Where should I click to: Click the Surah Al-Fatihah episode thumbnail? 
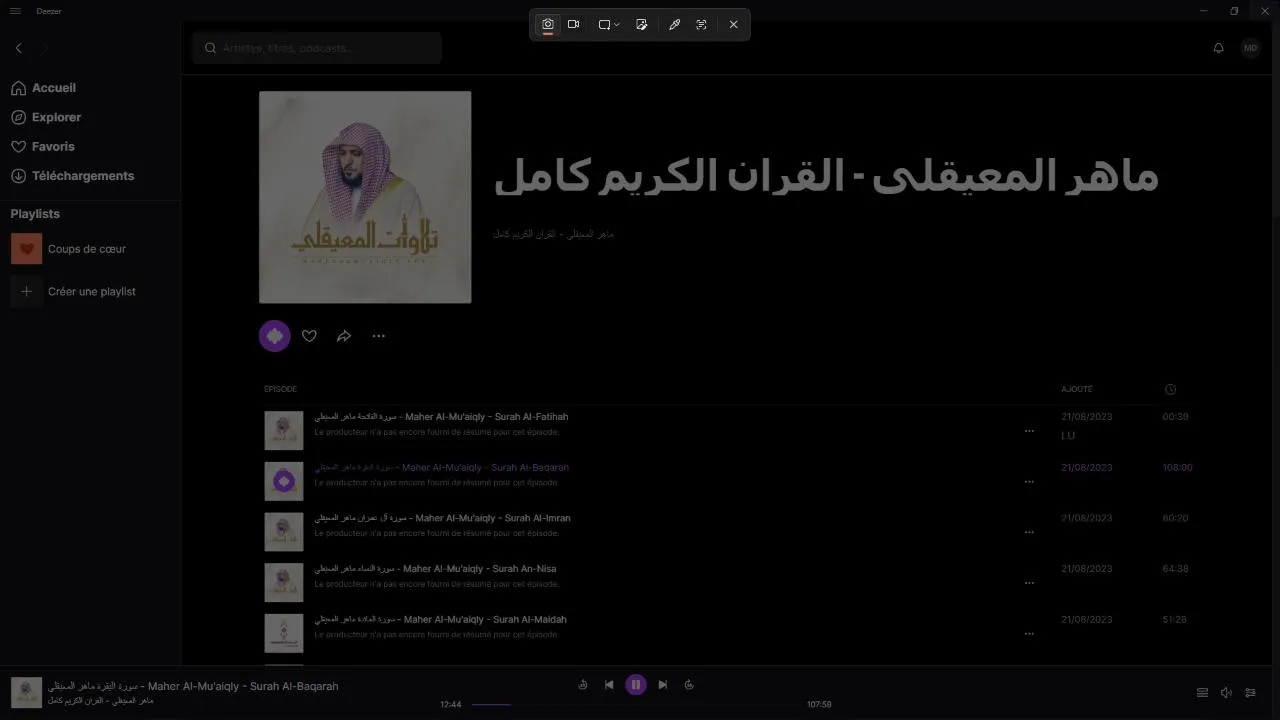(284, 431)
